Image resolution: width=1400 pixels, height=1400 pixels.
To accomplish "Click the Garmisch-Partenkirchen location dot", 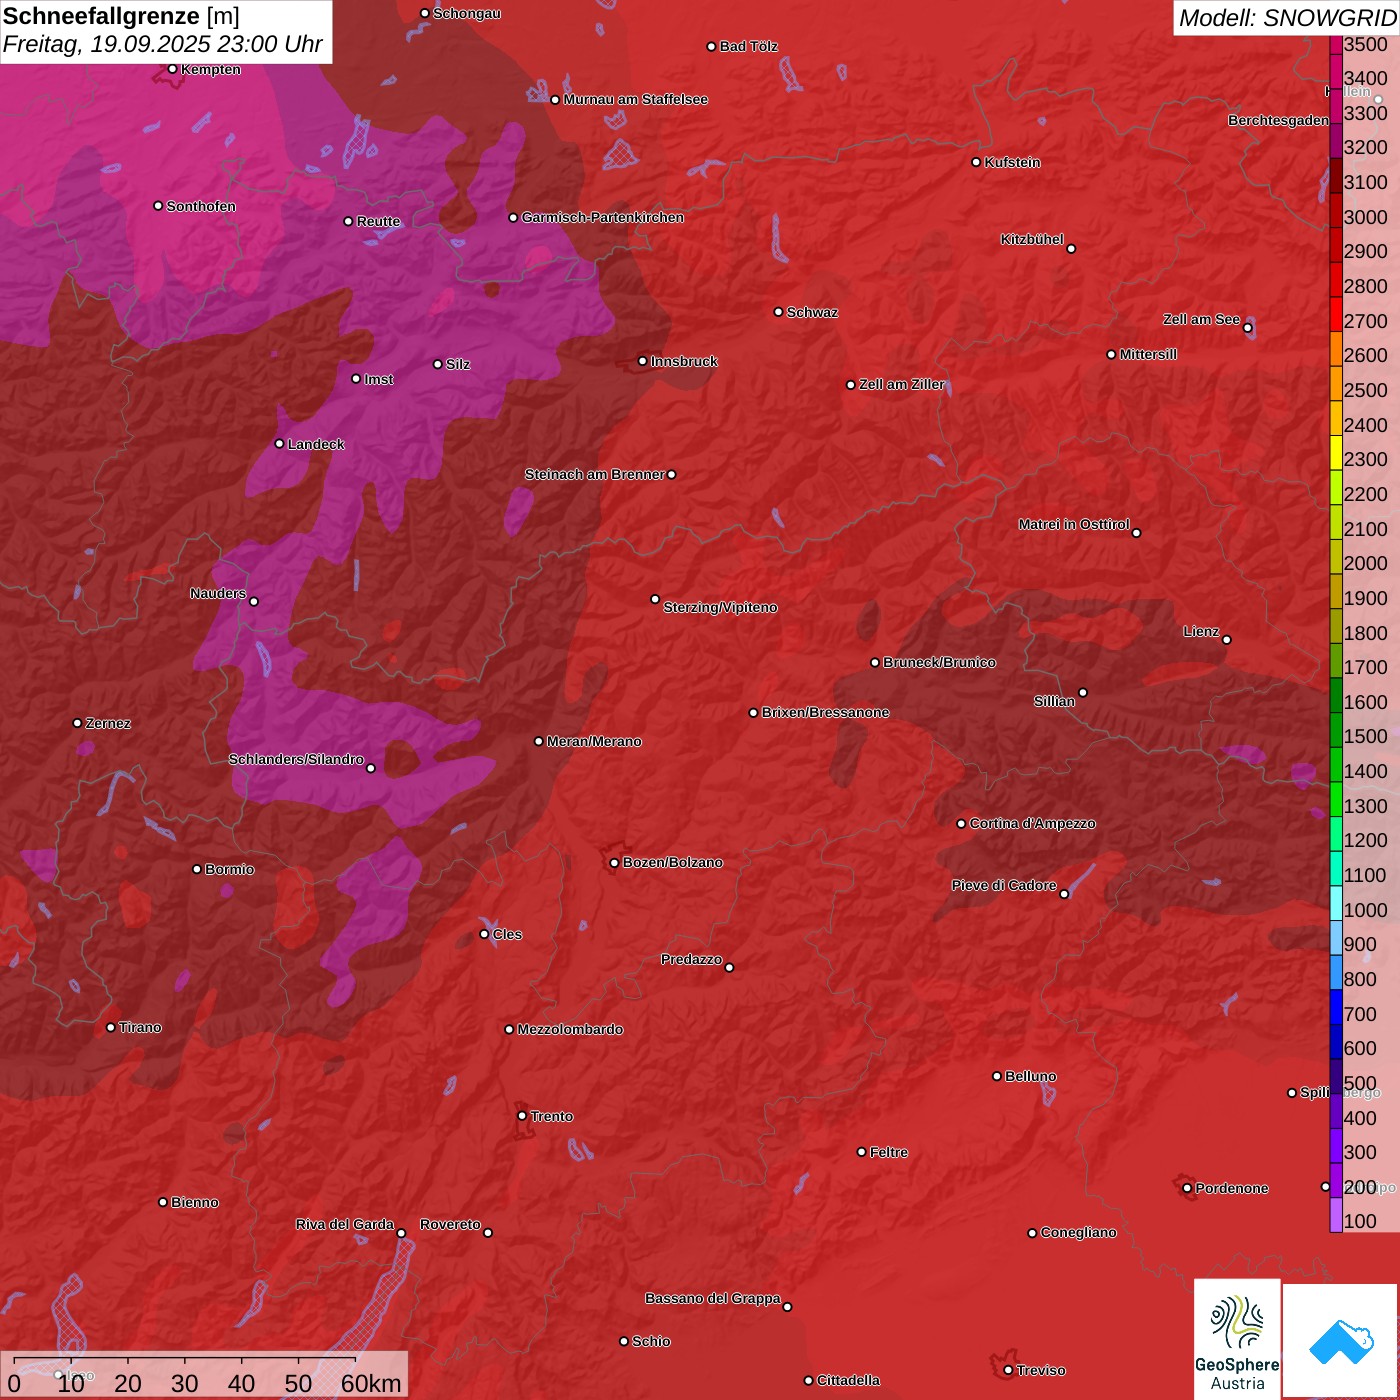I will click(513, 218).
